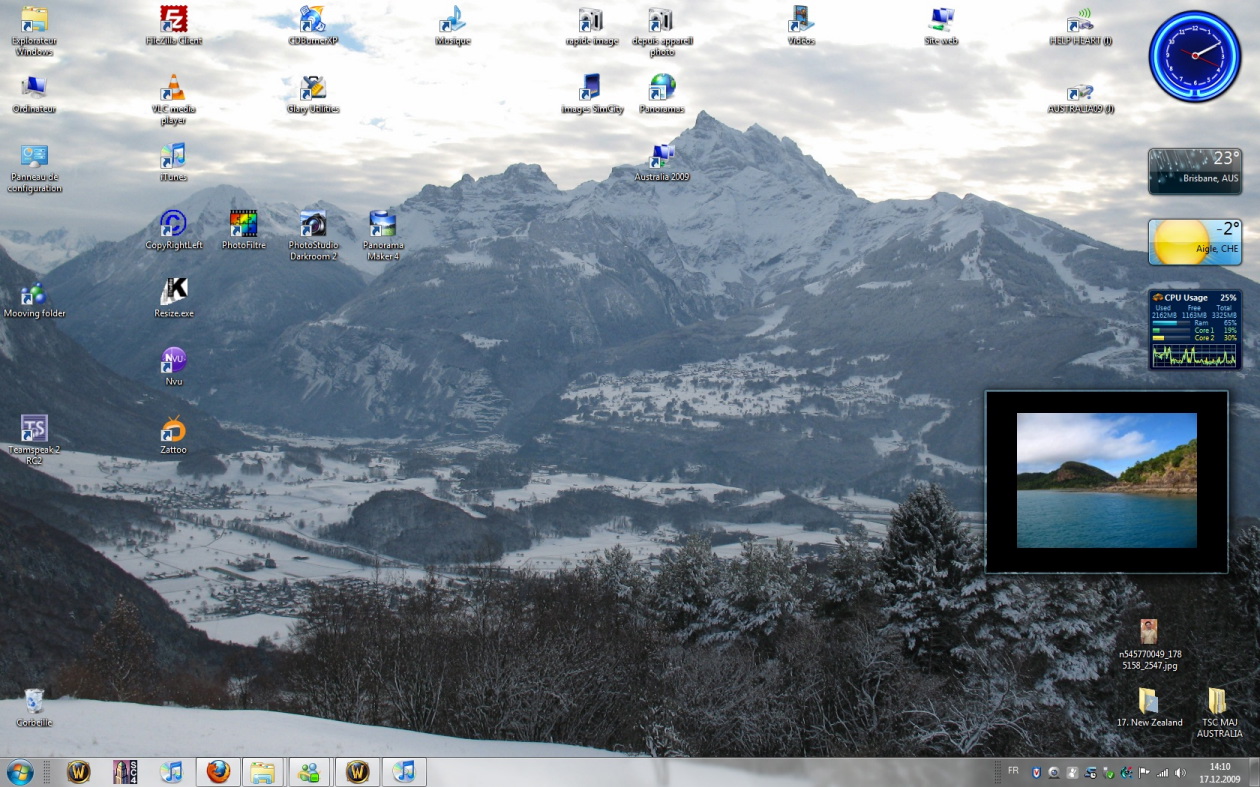Image resolution: width=1260 pixels, height=787 pixels.
Task: Launch the Nvu web editor icon
Action: click(x=174, y=361)
